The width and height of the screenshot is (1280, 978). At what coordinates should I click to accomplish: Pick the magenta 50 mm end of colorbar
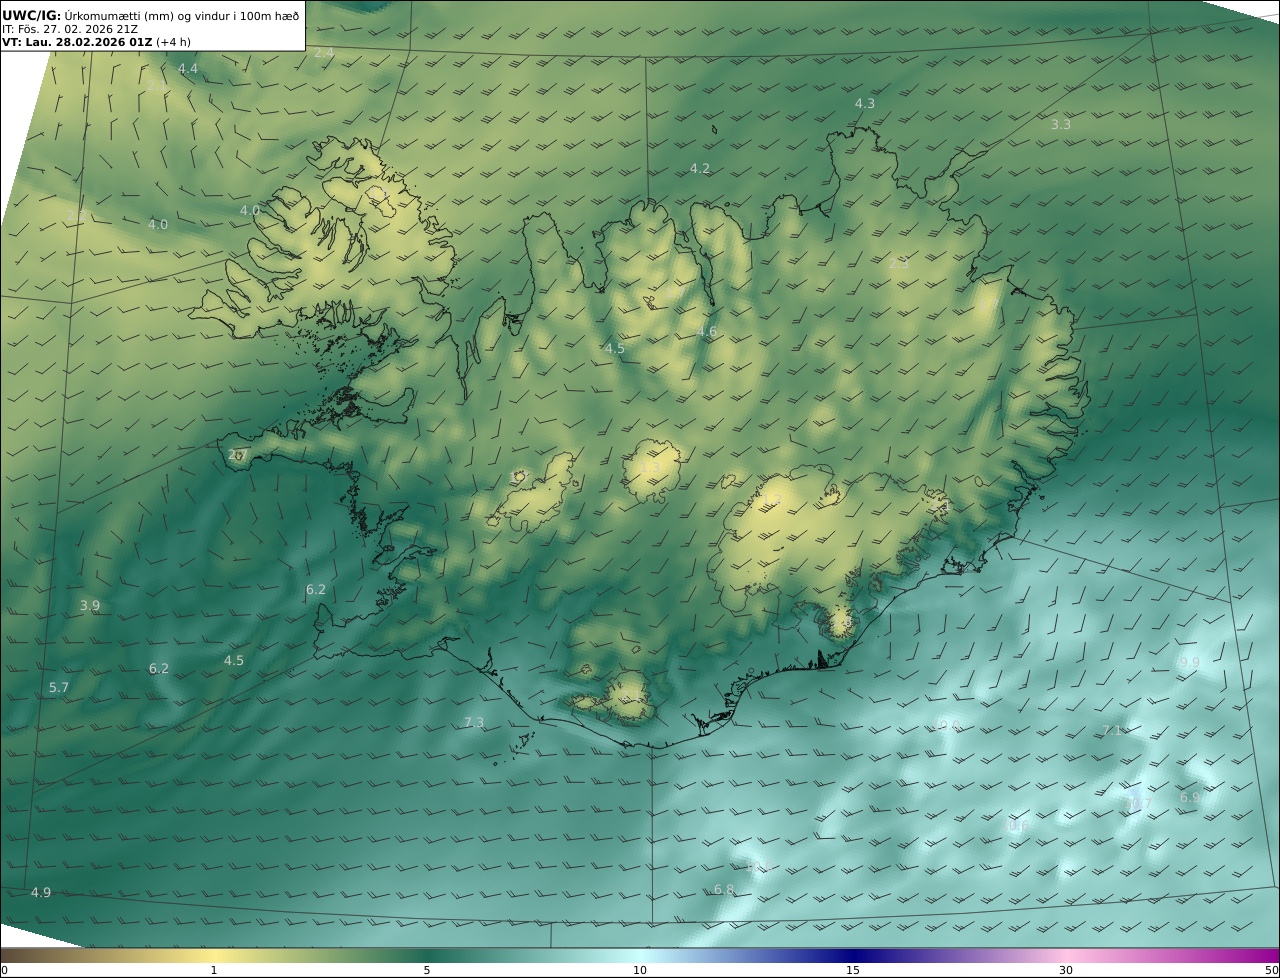coord(1271,970)
